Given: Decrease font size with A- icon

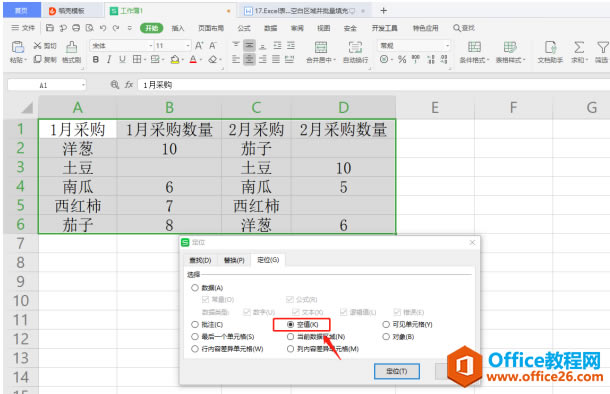Looking at the screenshot, I should 212,46.
